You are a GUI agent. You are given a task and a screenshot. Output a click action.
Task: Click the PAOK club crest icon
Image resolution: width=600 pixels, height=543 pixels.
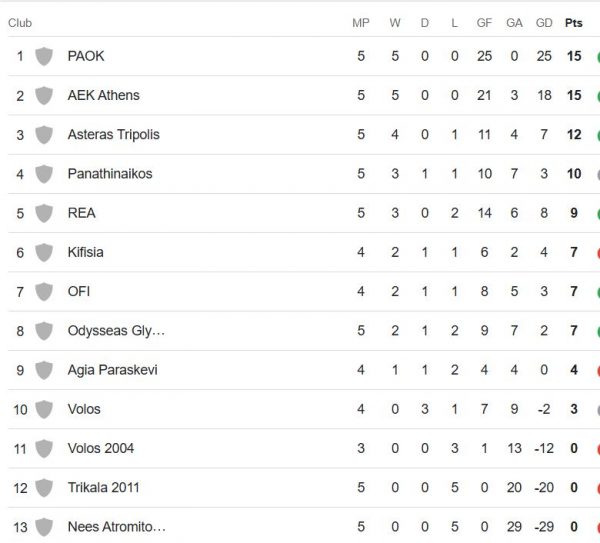tap(43, 56)
